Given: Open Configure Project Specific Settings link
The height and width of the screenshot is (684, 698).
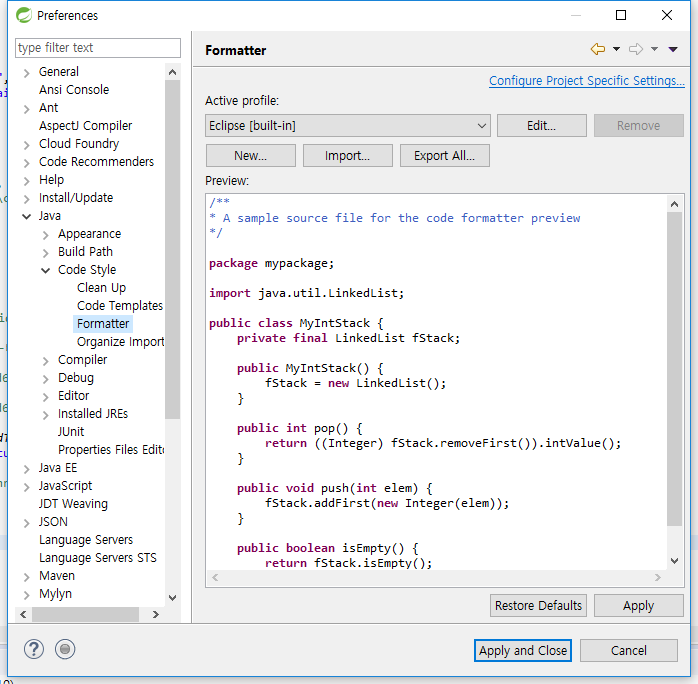Looking at the screenshot, I should (587, 81).
